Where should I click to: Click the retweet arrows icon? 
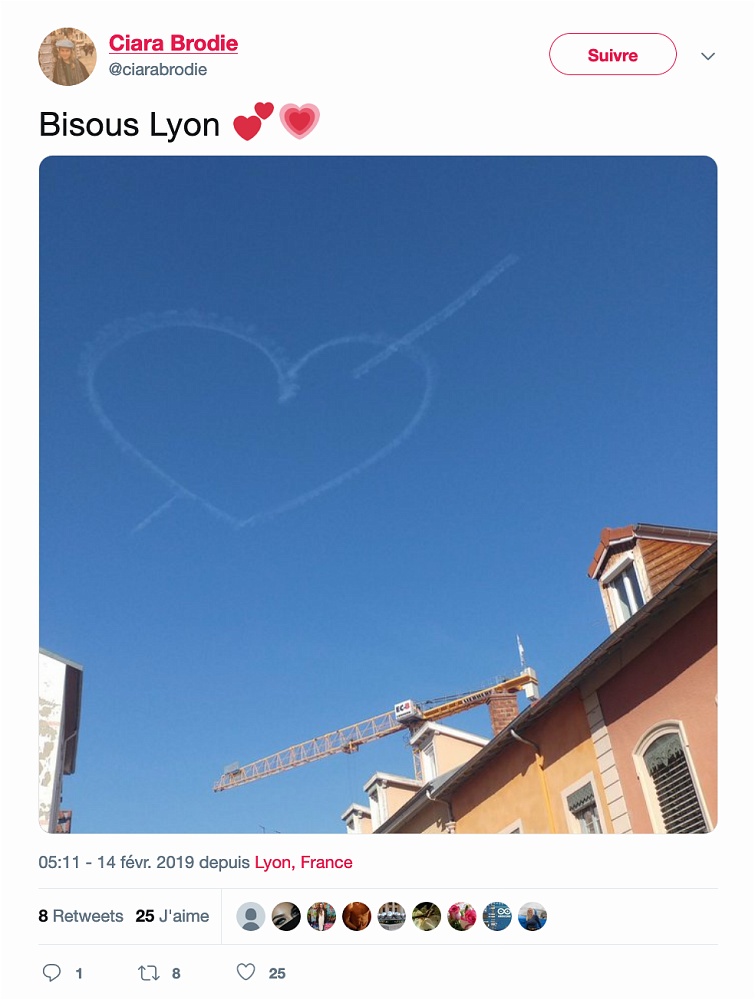149,973
